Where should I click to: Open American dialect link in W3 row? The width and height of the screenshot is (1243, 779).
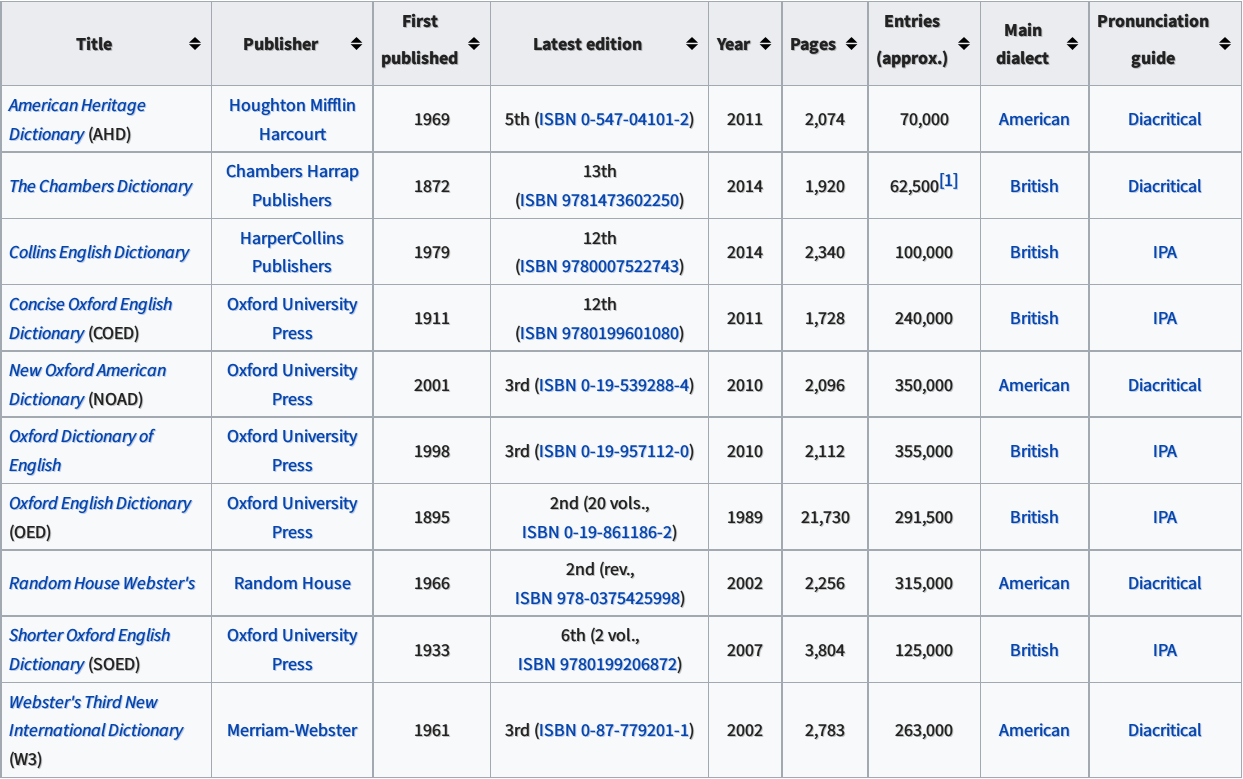point(1034,730)
